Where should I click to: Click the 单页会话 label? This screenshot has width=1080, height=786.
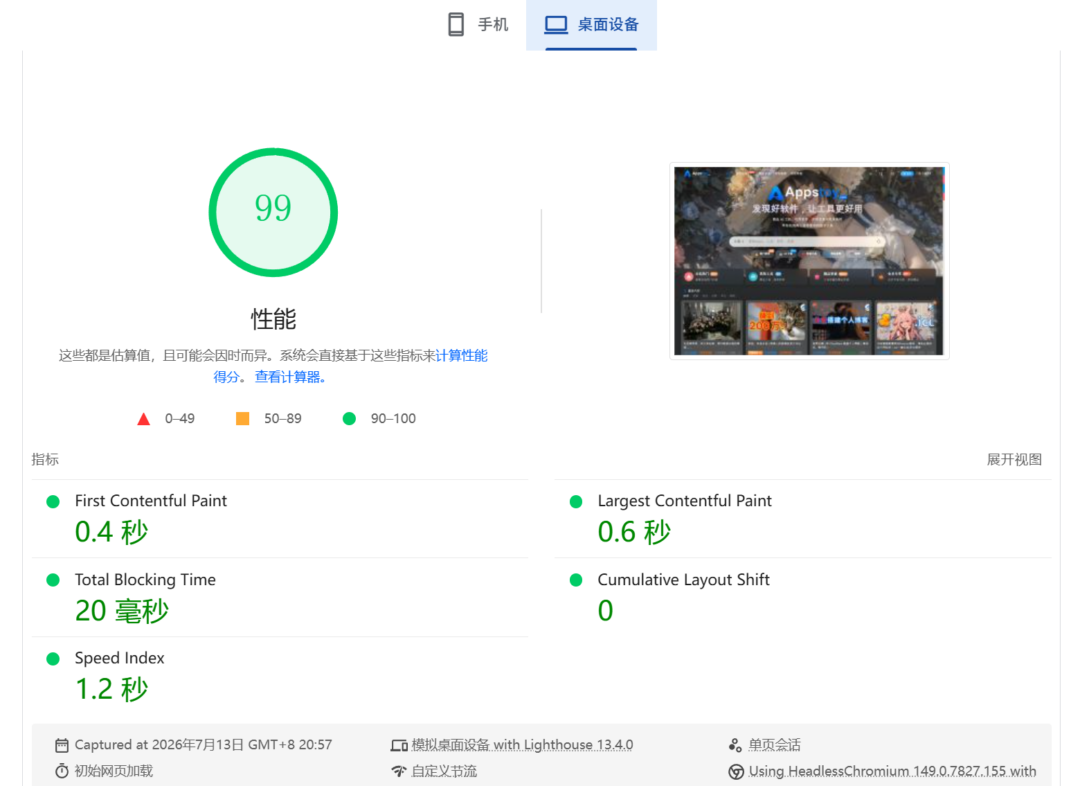click(x=775, y=745)
